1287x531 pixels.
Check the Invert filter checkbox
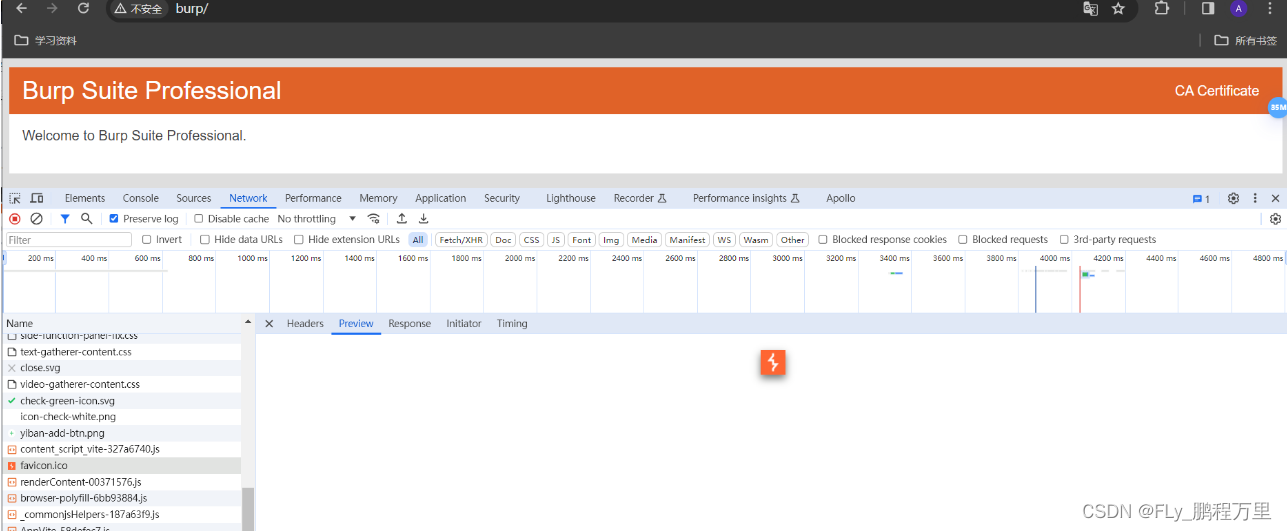(x=147, y=240)
